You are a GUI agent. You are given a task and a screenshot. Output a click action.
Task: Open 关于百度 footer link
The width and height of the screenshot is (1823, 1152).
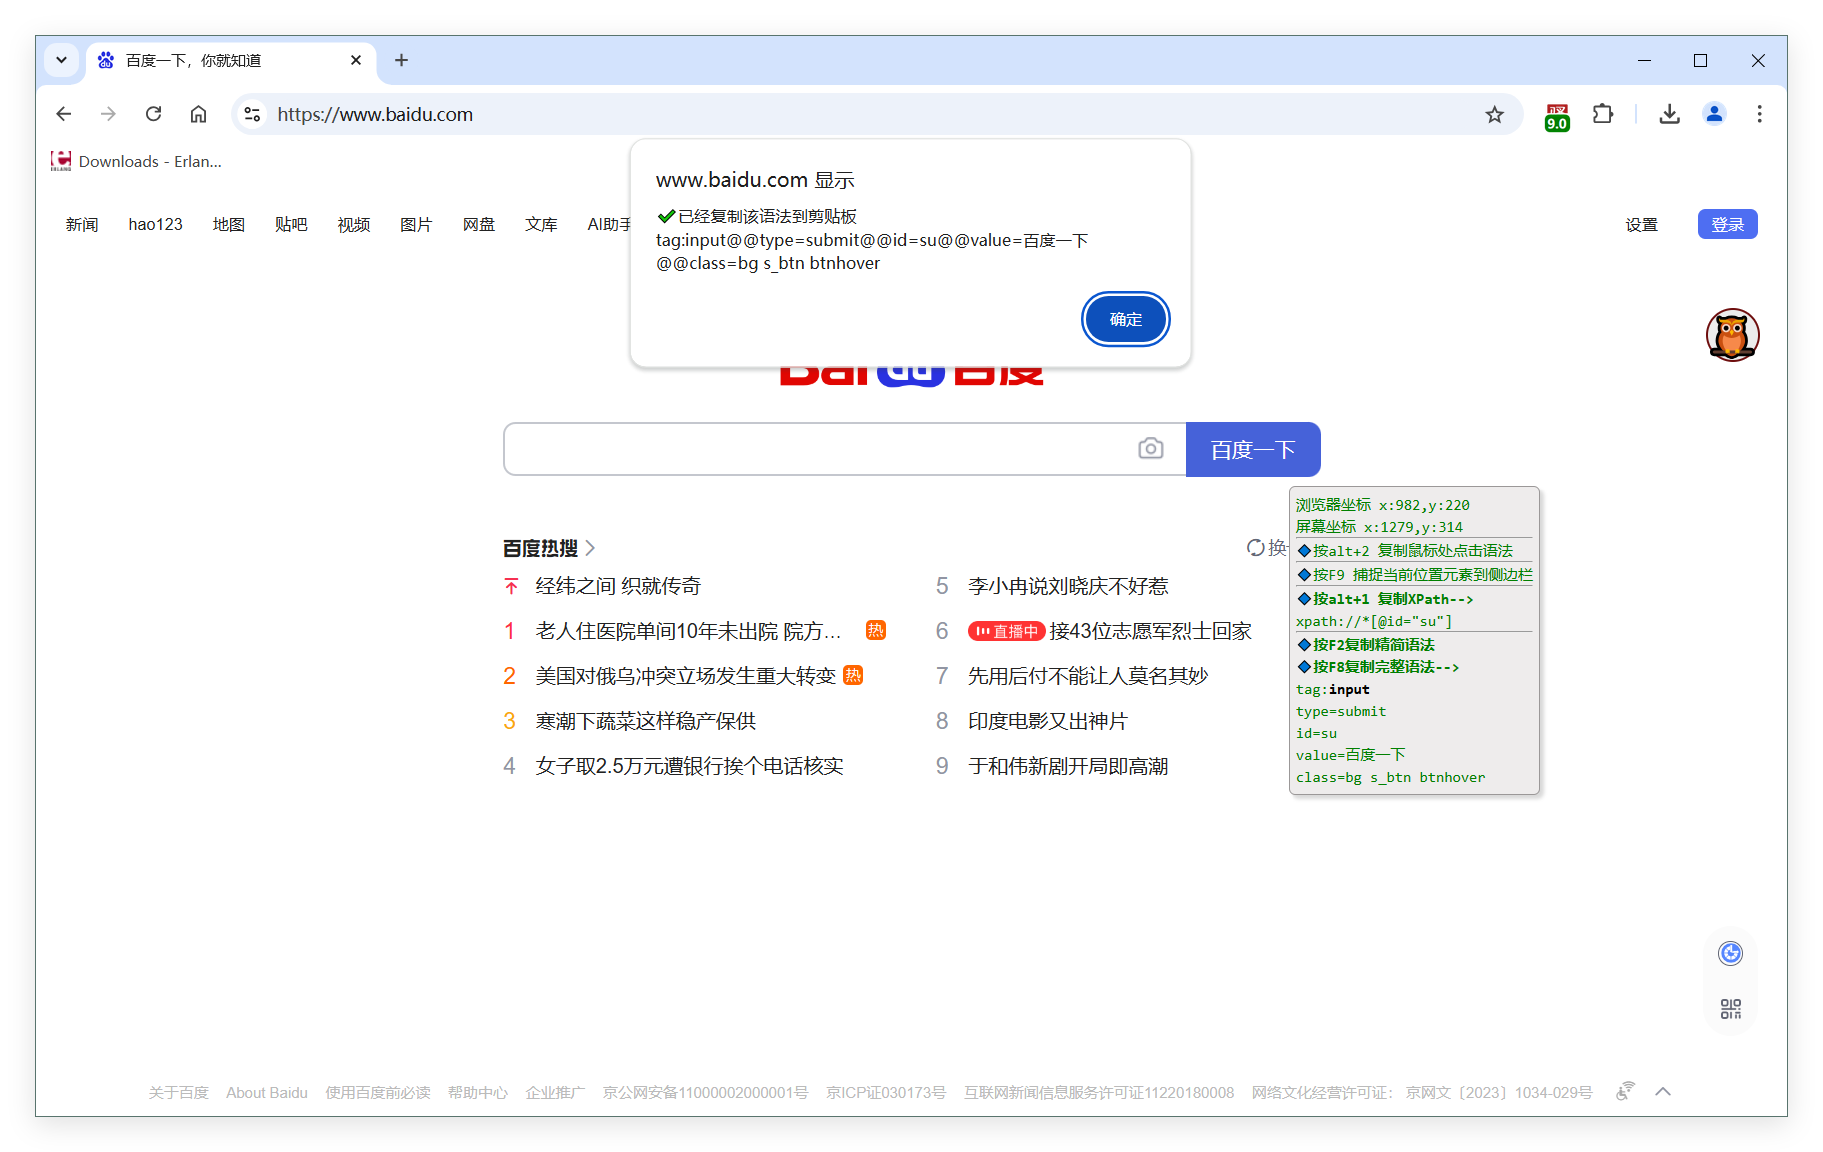(x=178, y=1092)
